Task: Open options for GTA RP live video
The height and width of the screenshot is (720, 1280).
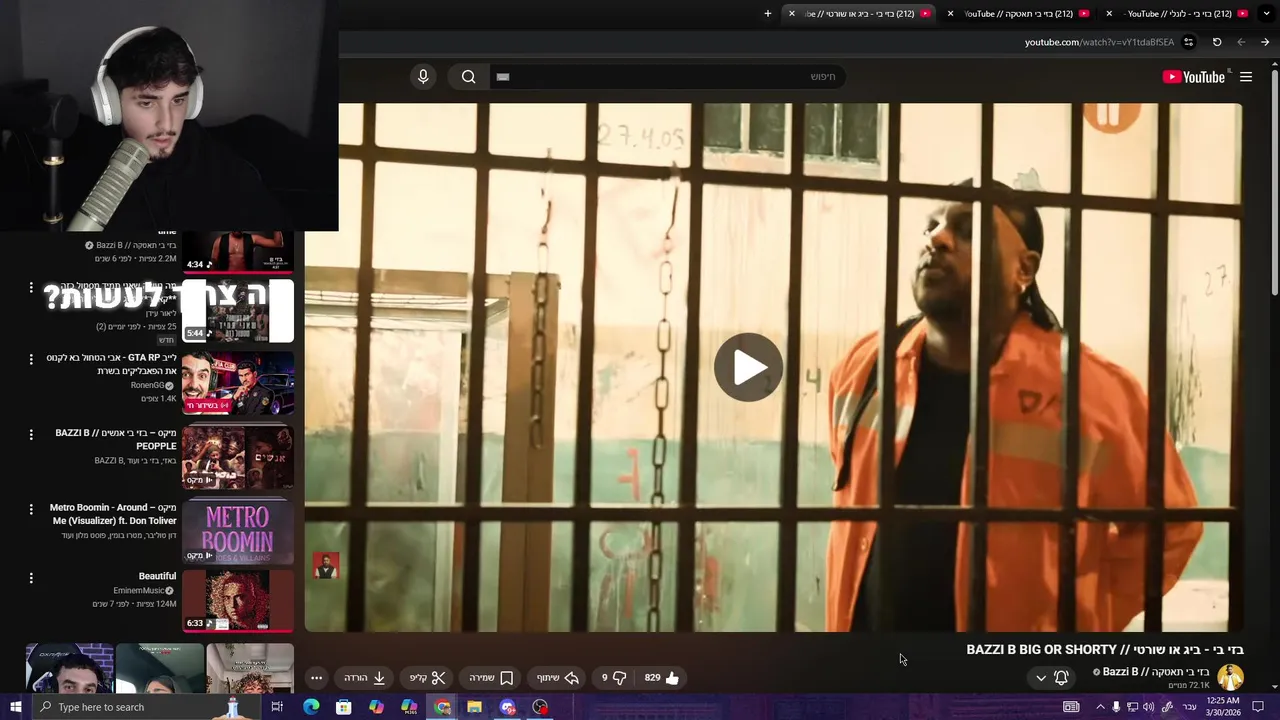Action: (31, 360)
